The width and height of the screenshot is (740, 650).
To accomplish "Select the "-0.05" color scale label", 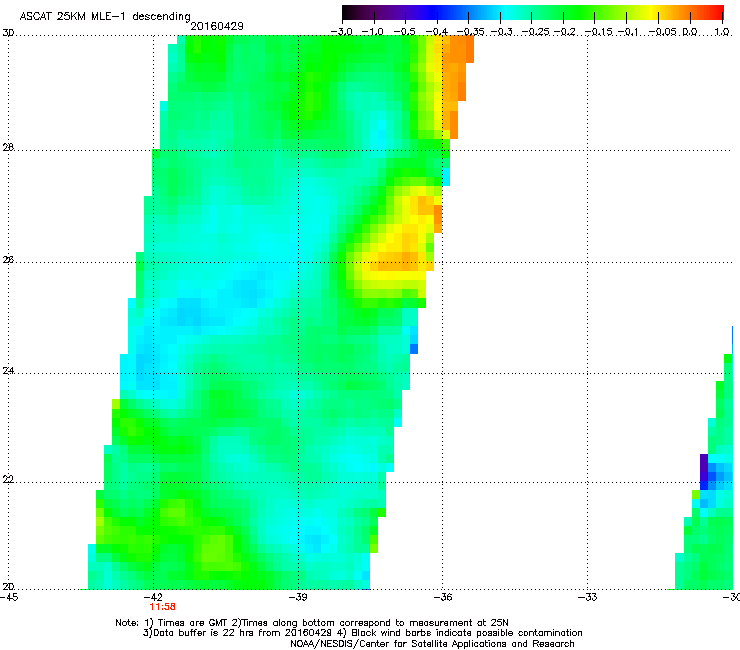I will pyautogui.click(x=663, y=32).
